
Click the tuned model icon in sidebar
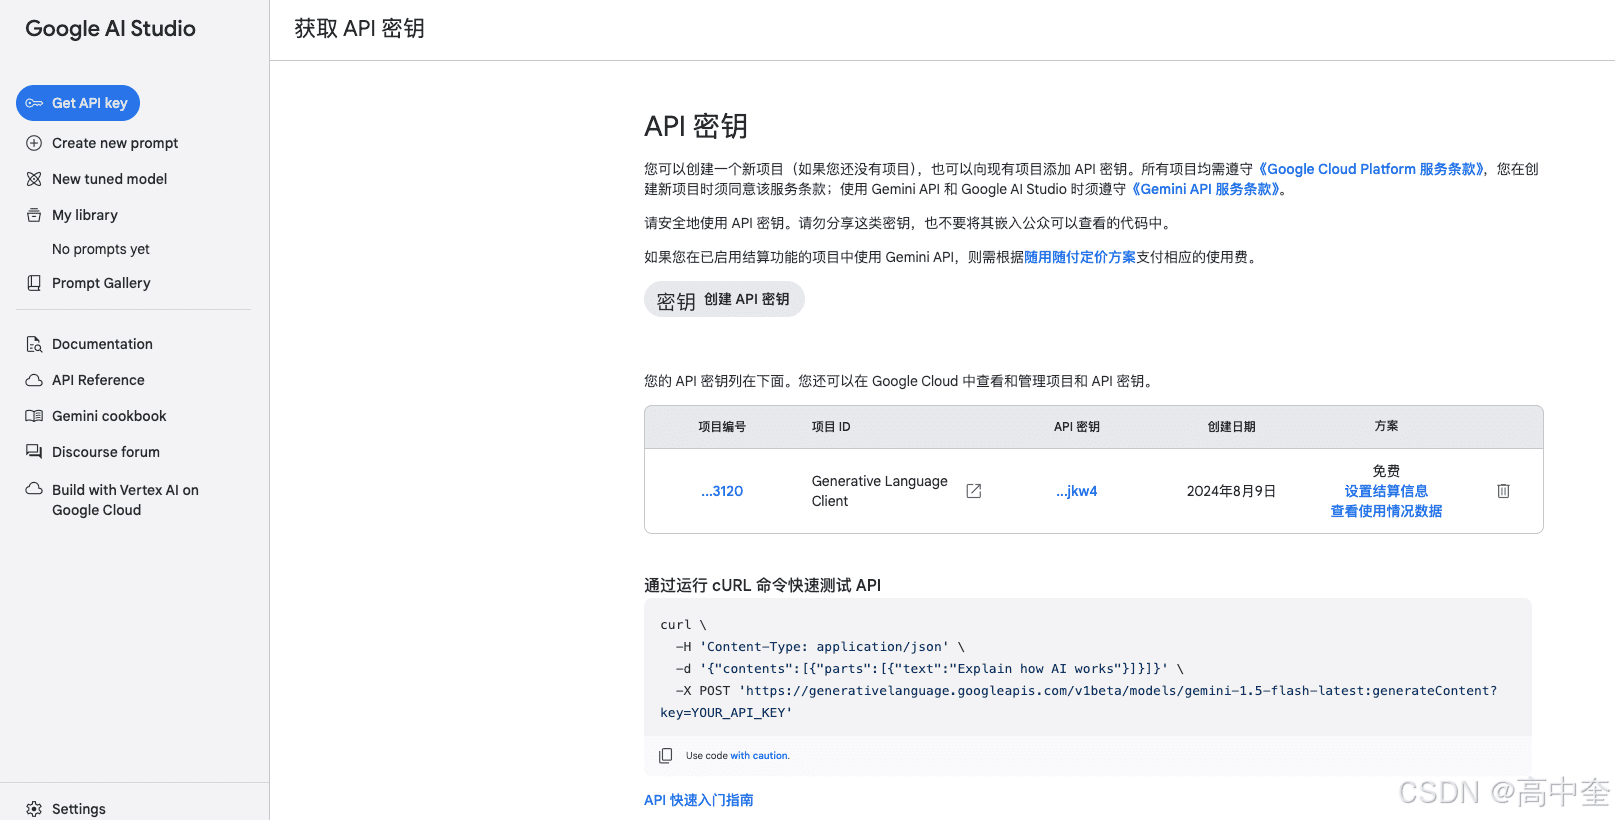click(34, 179)
